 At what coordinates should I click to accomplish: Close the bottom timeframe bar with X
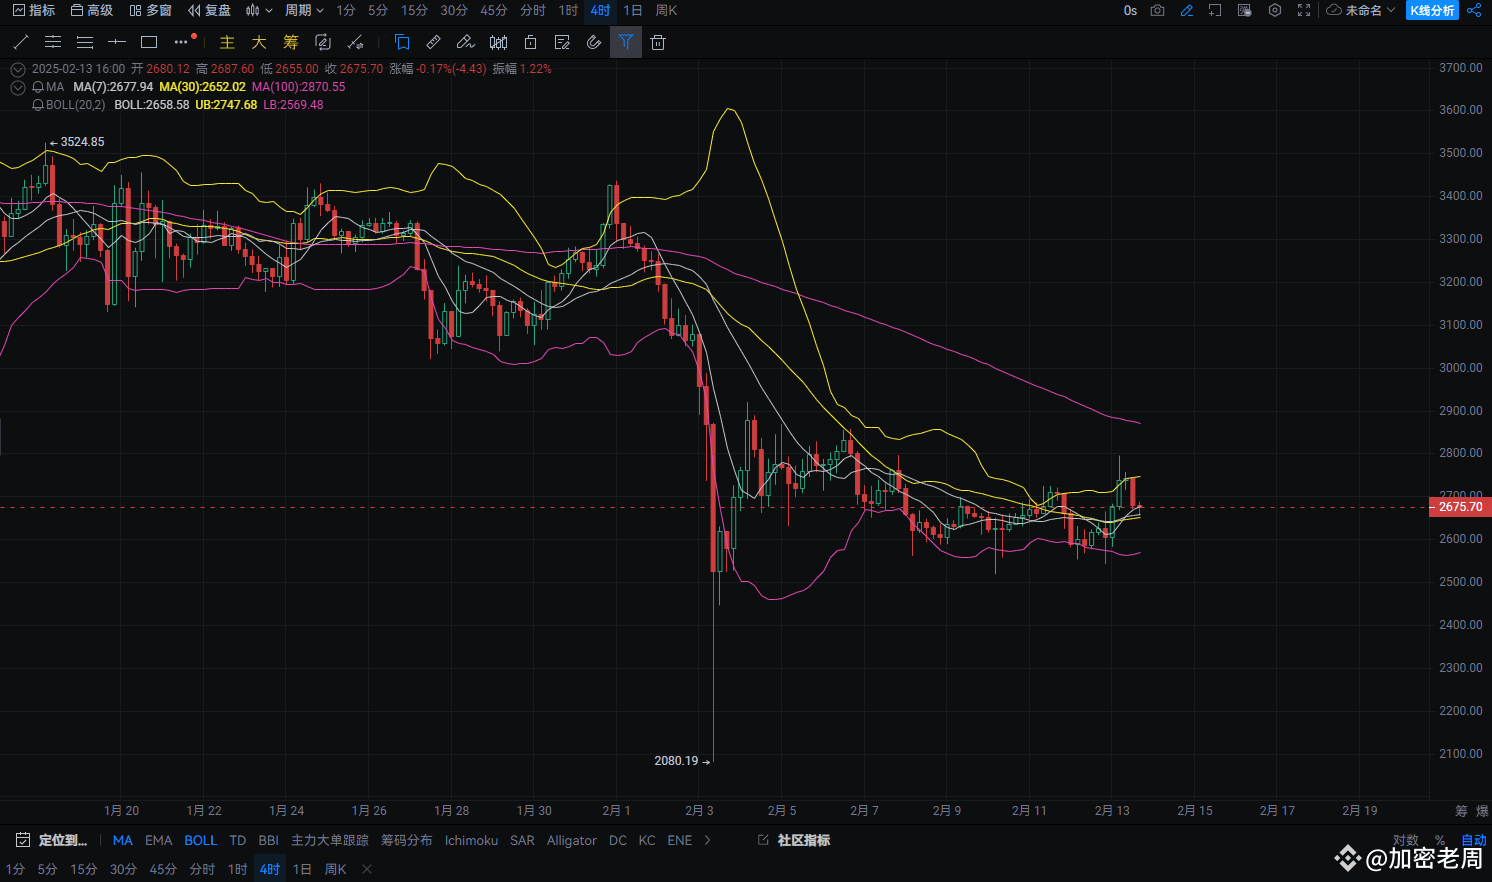367,869
